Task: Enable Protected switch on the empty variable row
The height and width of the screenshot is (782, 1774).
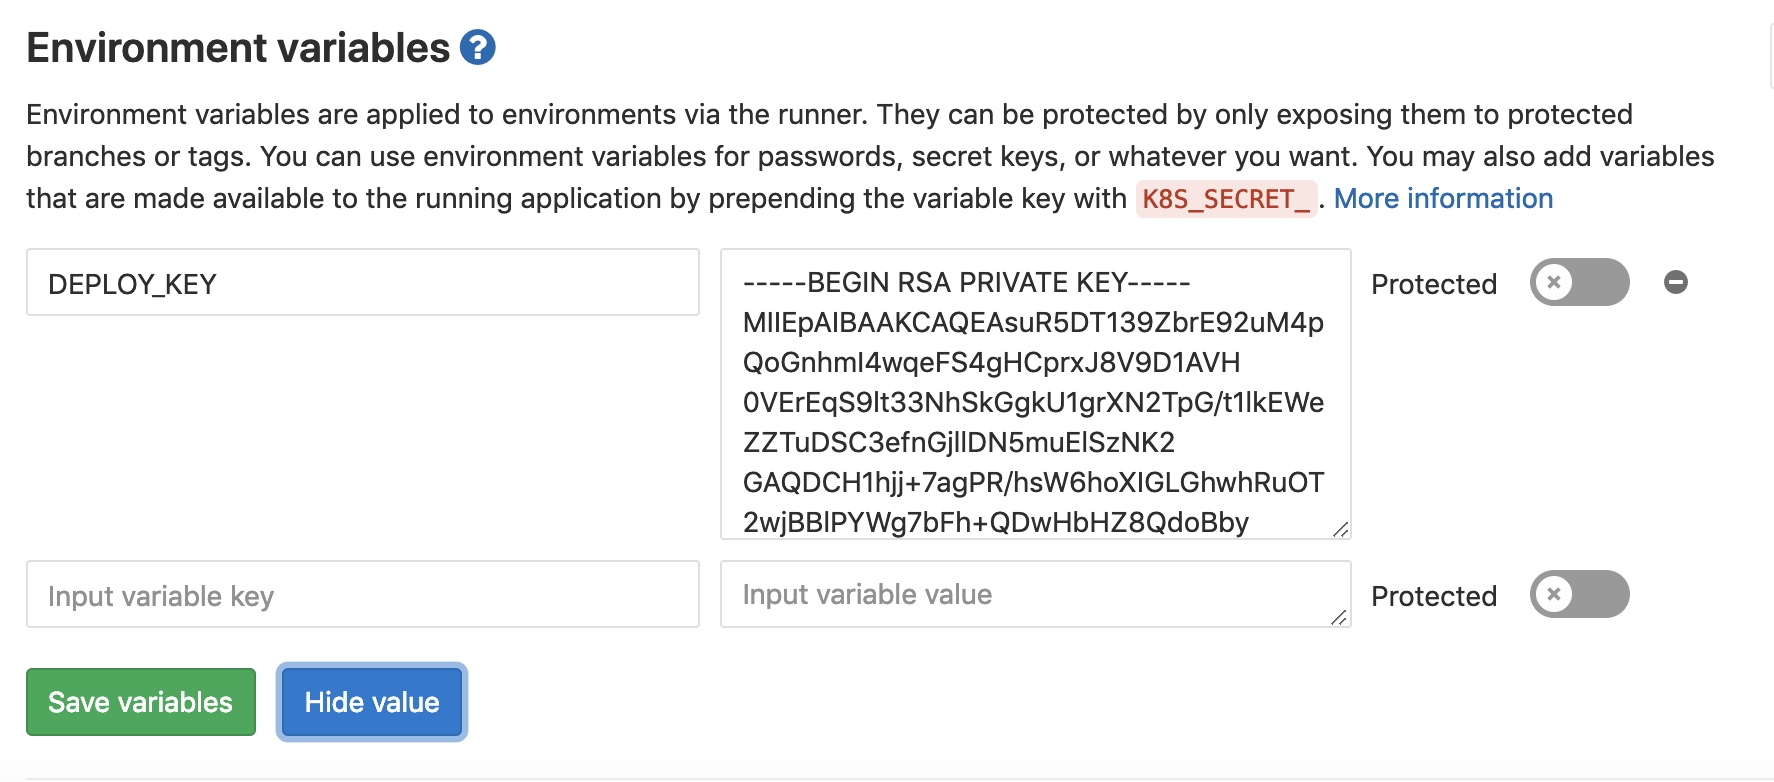Action: pos(1579,594)
